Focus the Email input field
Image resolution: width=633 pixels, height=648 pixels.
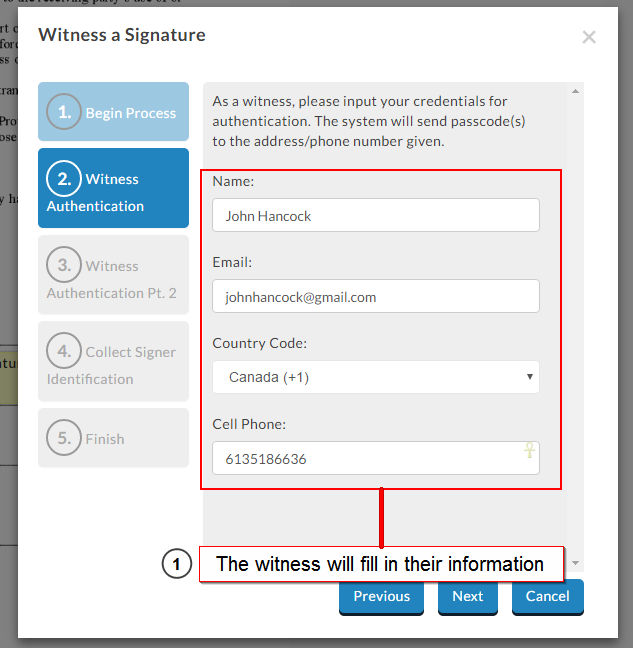pyautogui.click(x=375, y=296)
